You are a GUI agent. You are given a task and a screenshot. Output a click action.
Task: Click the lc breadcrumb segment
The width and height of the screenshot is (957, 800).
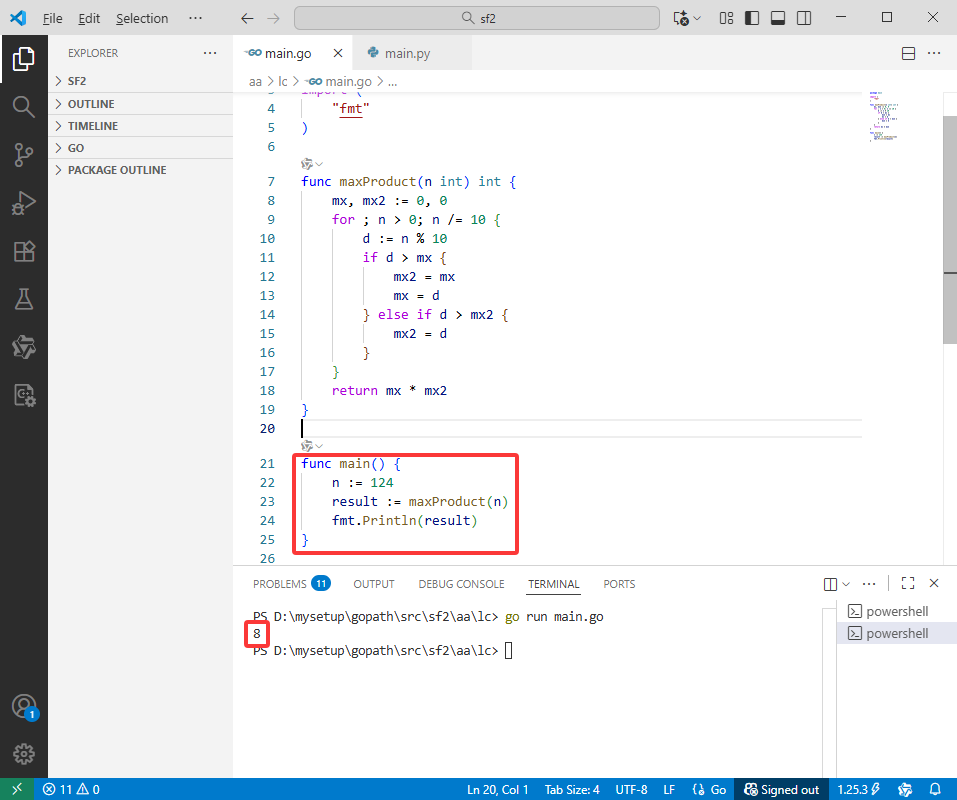point(283,81)
